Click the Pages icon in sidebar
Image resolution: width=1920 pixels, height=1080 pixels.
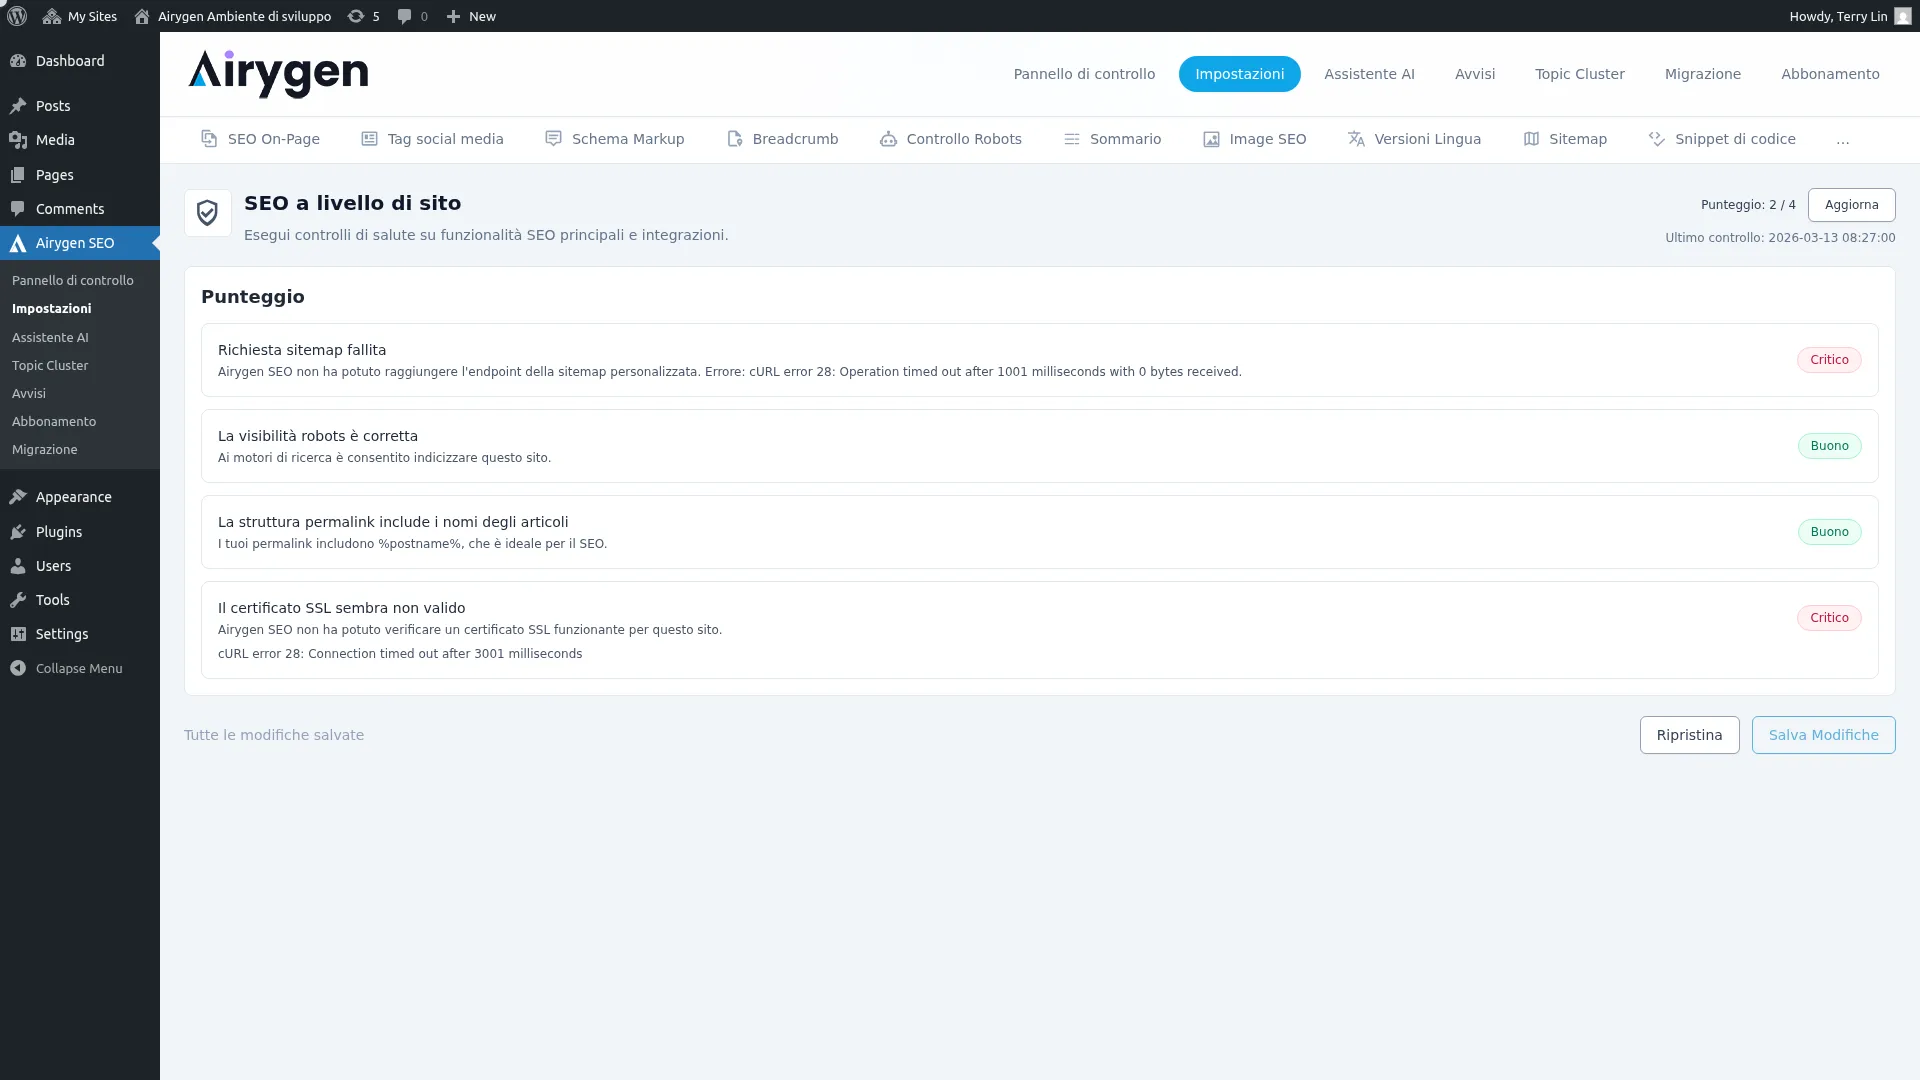(x=18, y=175)
